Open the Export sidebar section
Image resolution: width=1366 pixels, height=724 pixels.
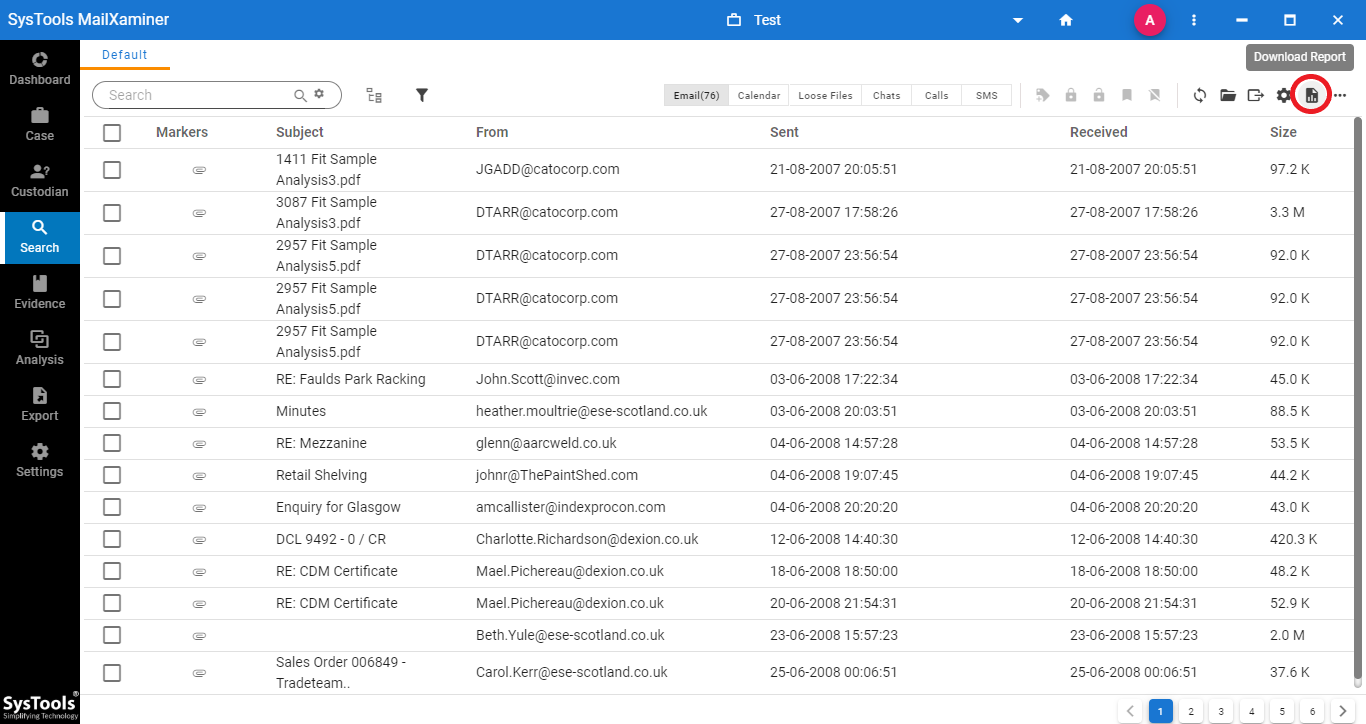(x=40, y=404)
